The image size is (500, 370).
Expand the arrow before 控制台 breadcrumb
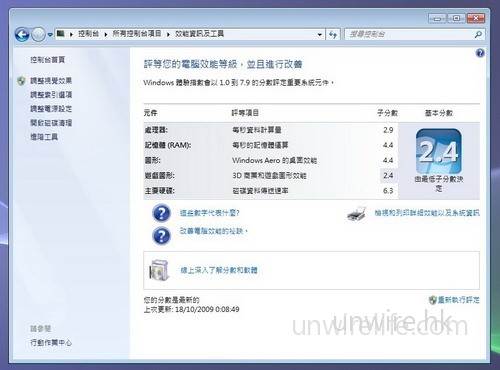coord(71,34)
